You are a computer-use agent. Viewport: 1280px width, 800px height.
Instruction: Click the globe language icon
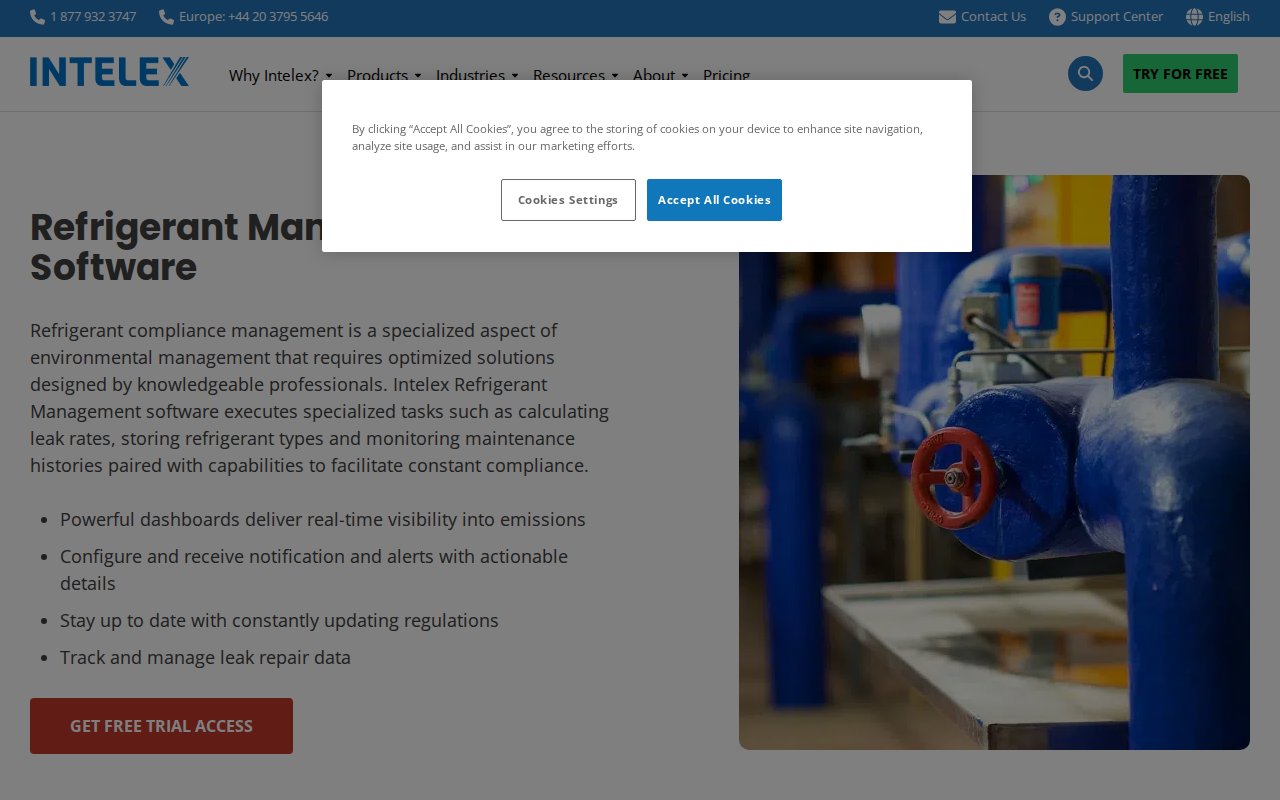coord(1194,17)
